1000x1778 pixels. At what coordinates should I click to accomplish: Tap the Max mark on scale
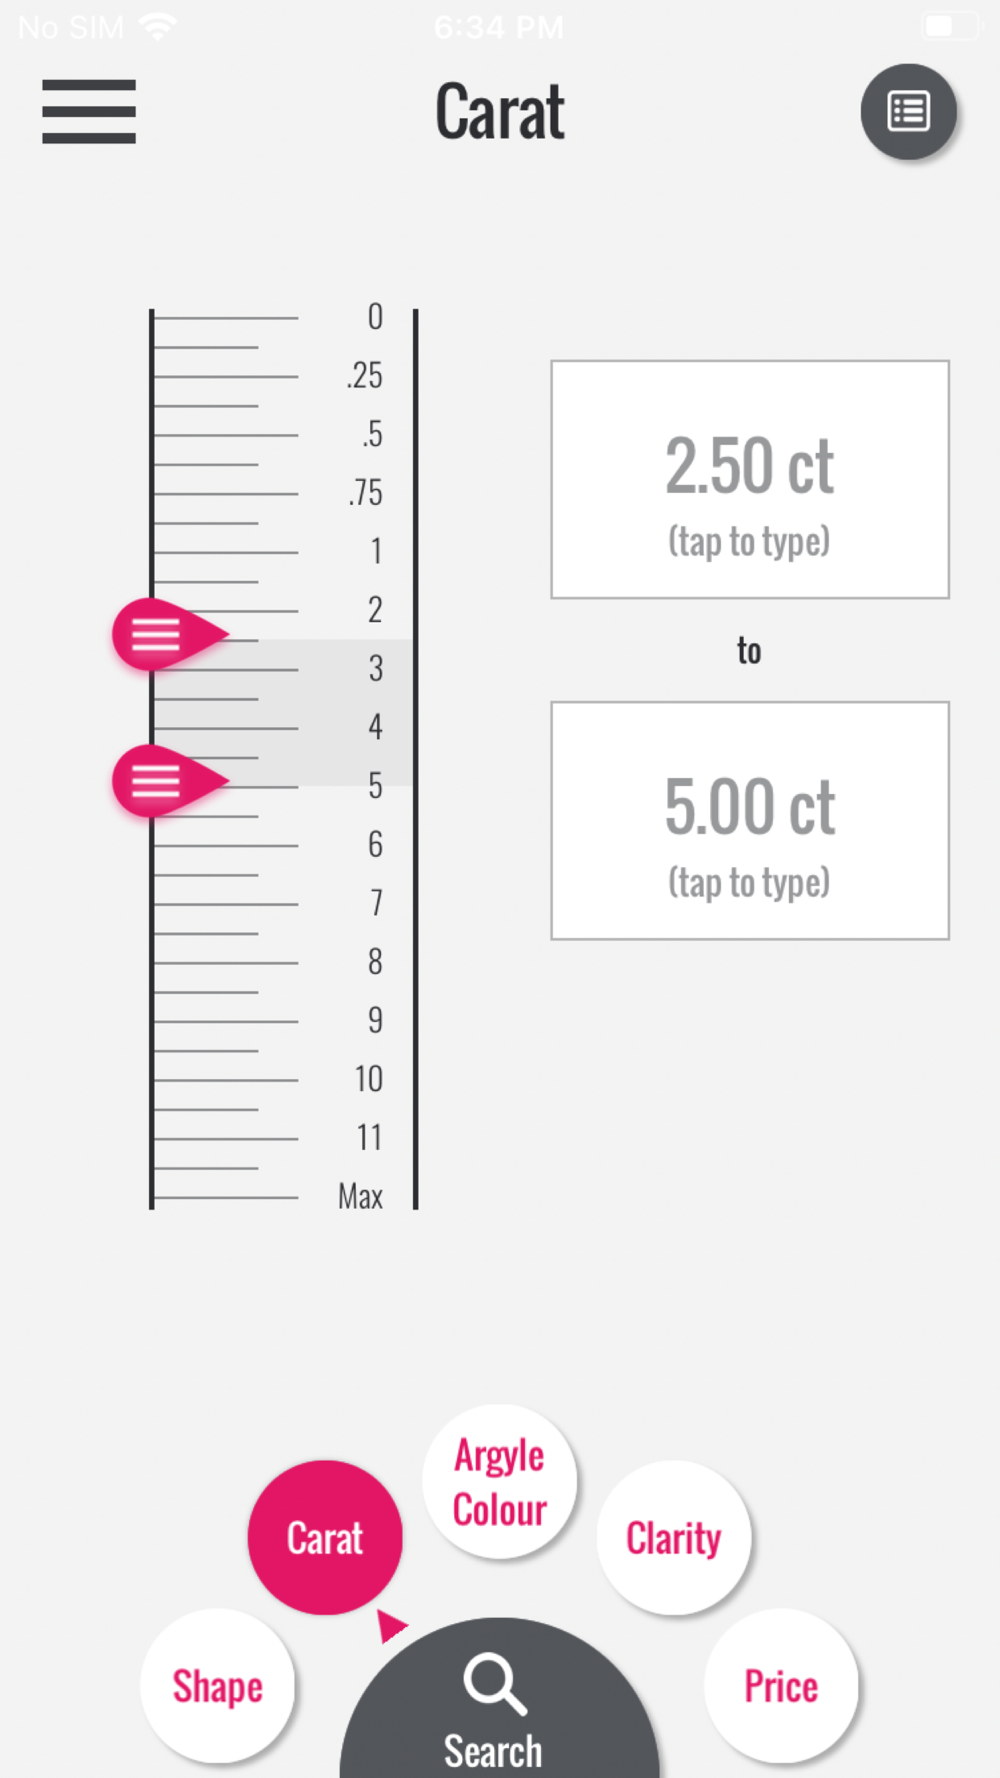[360, 1196]
